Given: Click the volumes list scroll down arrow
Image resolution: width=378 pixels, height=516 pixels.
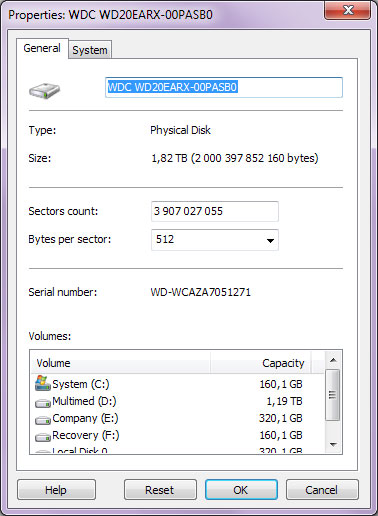Looking at the screenshot, I should 333,444.
